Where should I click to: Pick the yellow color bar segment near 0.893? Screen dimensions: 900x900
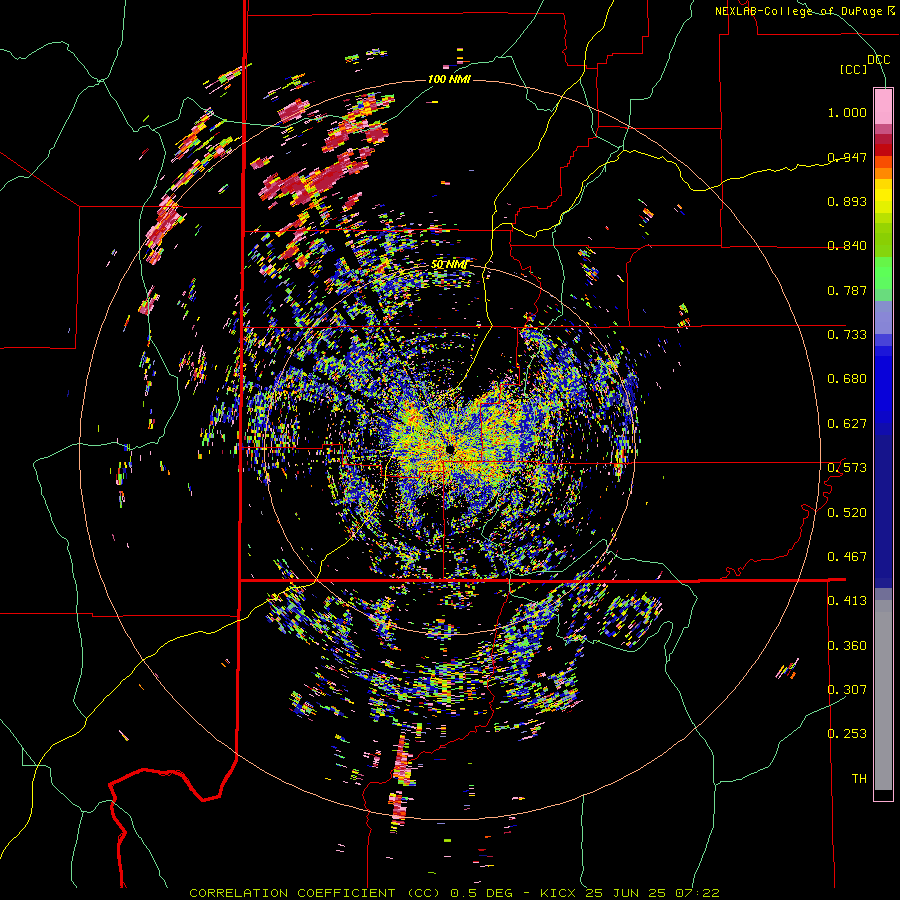883,196
